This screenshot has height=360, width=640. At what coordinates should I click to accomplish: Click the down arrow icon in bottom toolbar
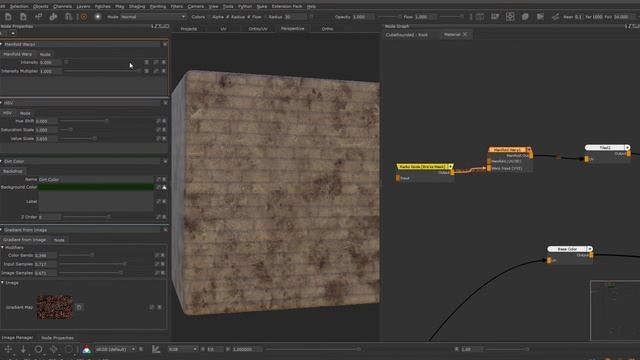click(23, 349)
